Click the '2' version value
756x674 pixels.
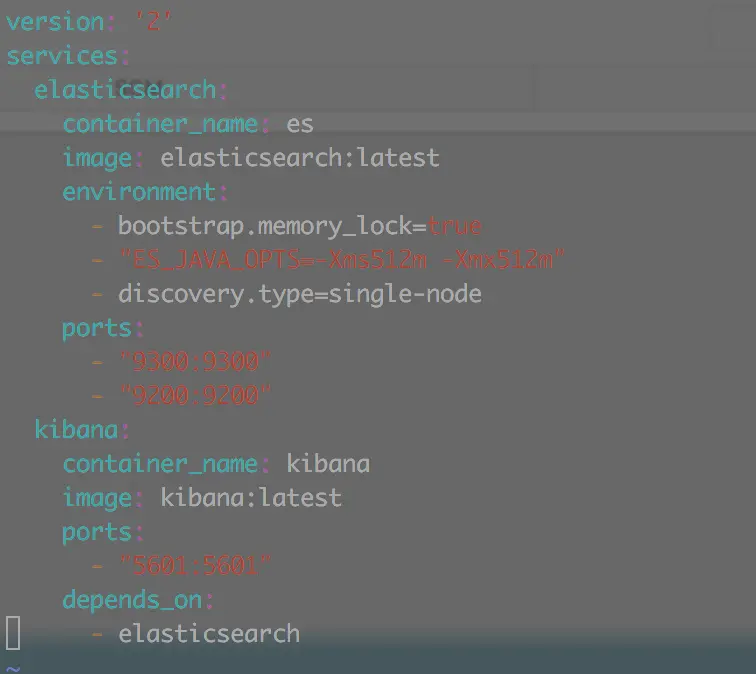pos(153,22)
